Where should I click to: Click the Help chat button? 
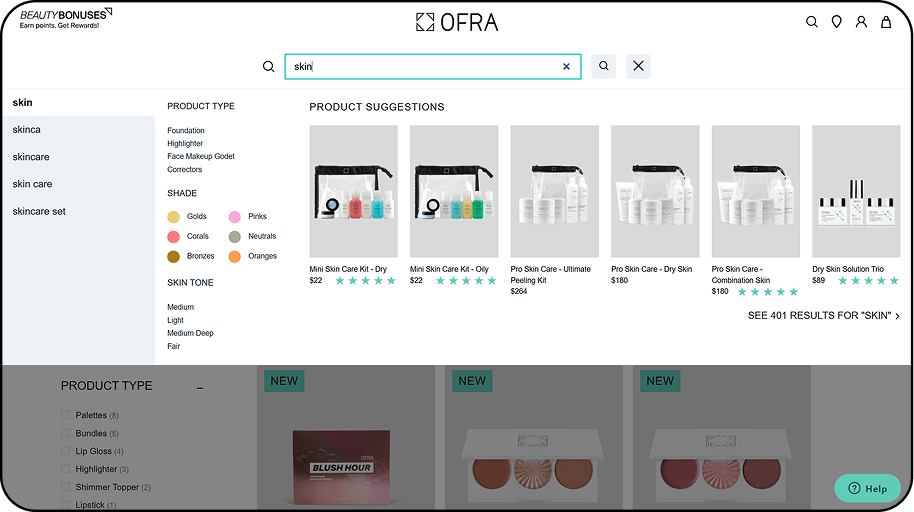[x=867, y=488]
